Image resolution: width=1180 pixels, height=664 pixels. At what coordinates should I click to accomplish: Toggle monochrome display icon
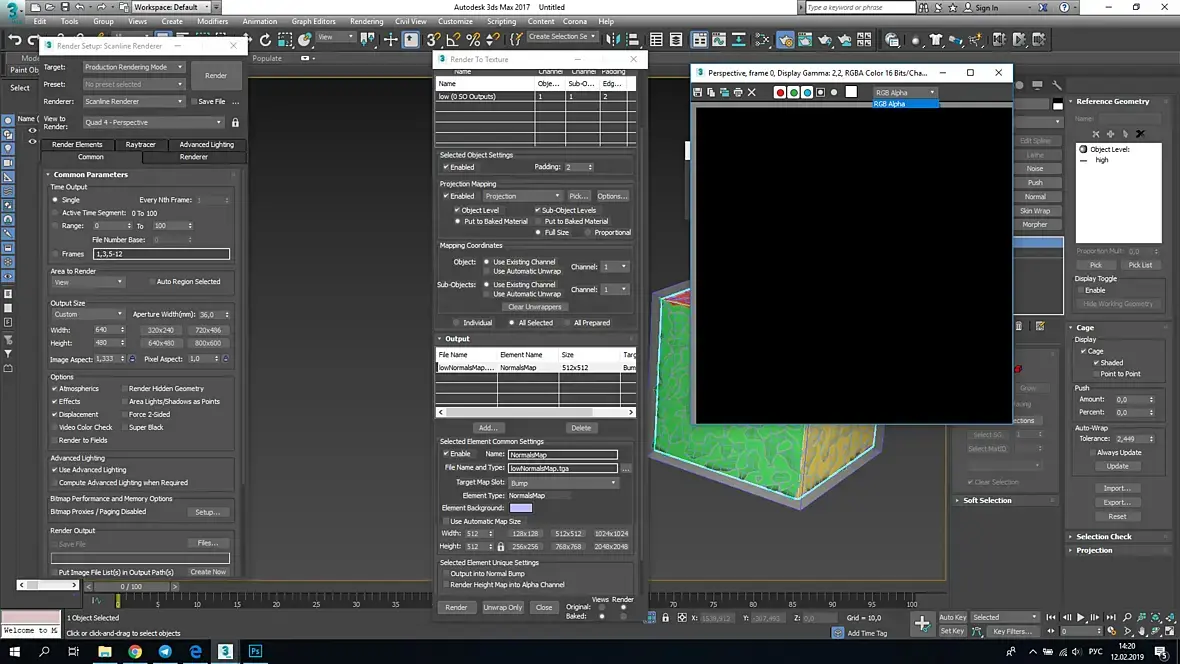[834, 93]
